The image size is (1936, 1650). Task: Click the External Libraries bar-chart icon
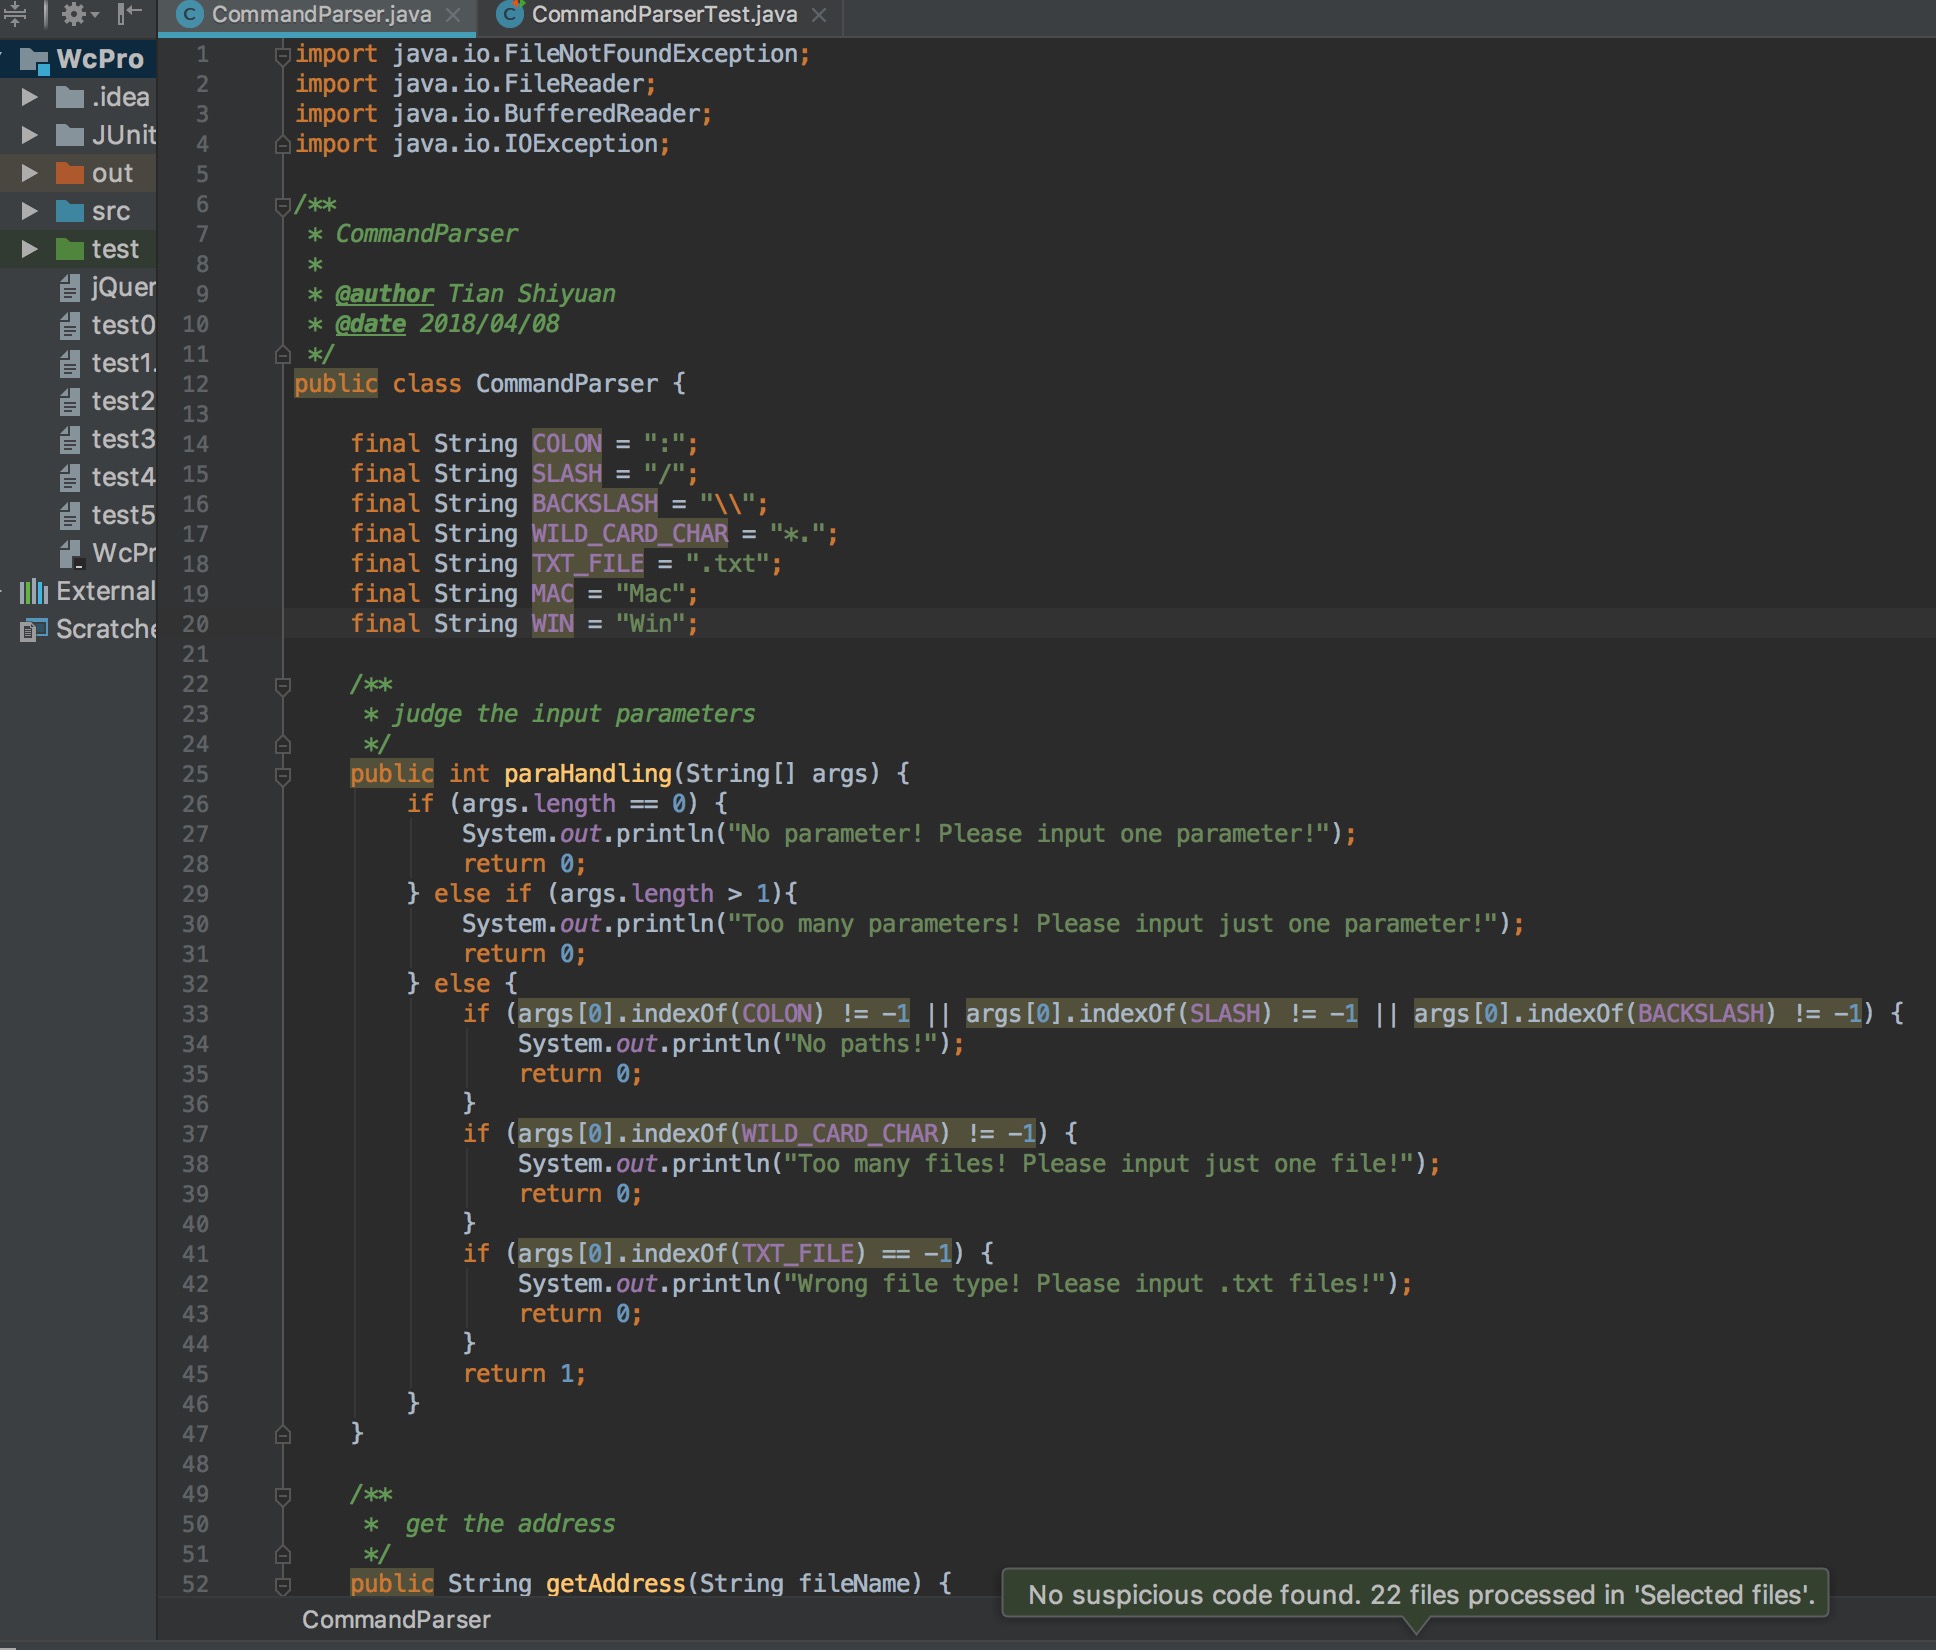pyautogui.click(x=34, y=591)
